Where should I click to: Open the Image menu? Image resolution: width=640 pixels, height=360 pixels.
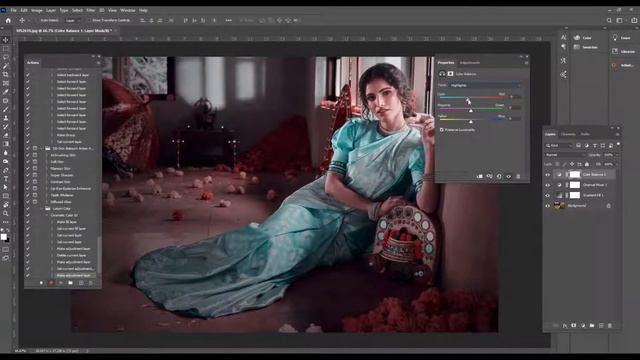tap(37, 10)
